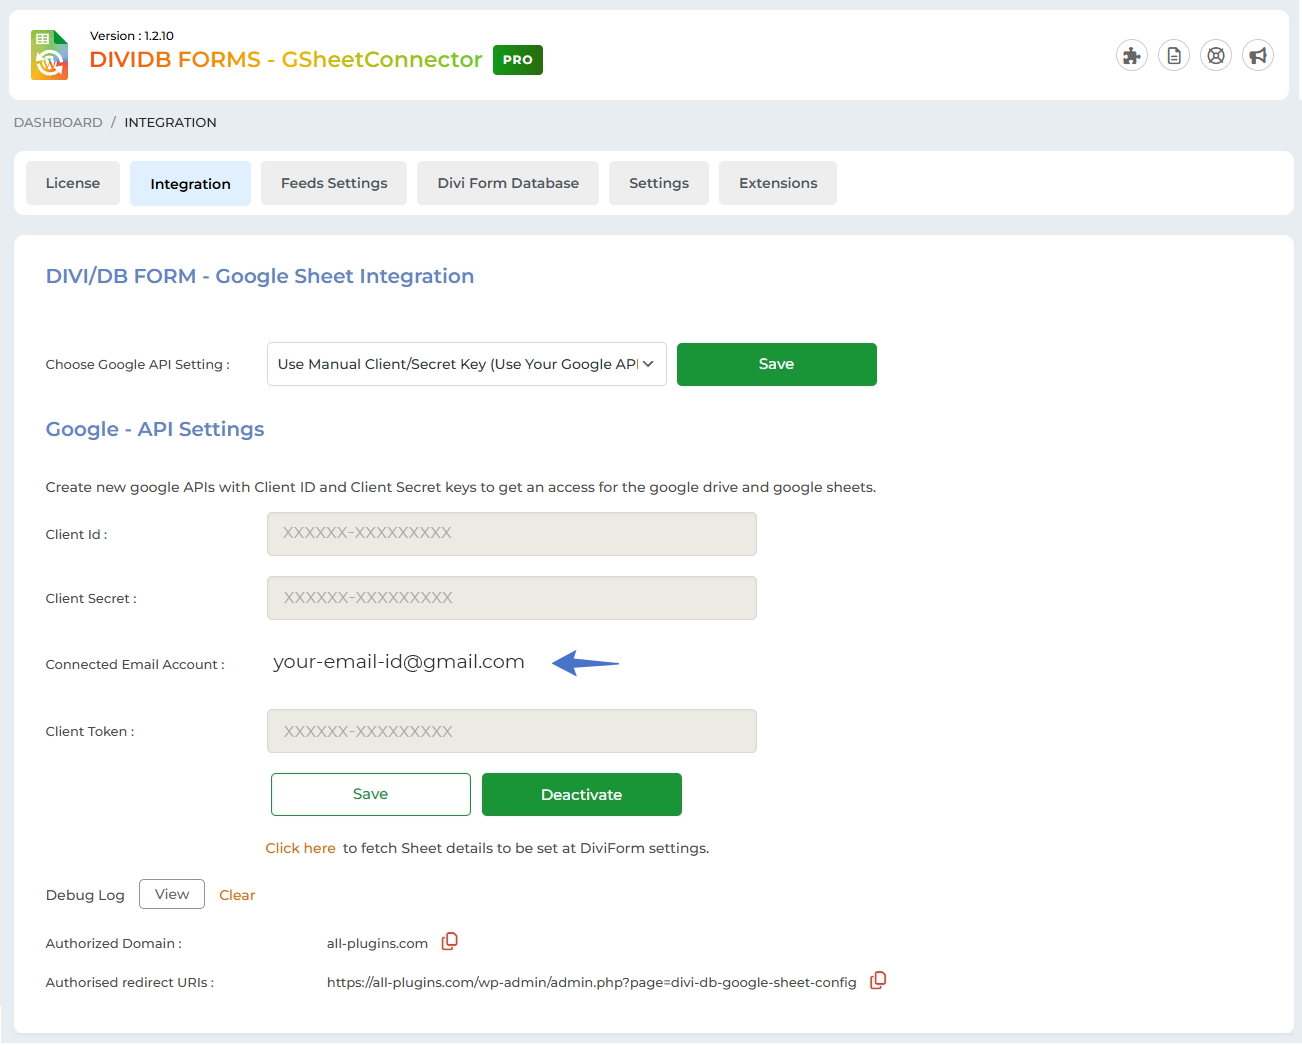This screenshot has height=1045, width=1302.
Task: Click the puzzle-piece plugins icon
Action: click(1131, 56)
